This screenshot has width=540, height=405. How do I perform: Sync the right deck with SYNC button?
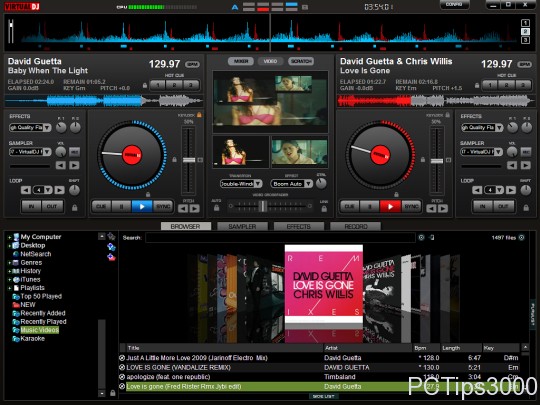(411, 207)
